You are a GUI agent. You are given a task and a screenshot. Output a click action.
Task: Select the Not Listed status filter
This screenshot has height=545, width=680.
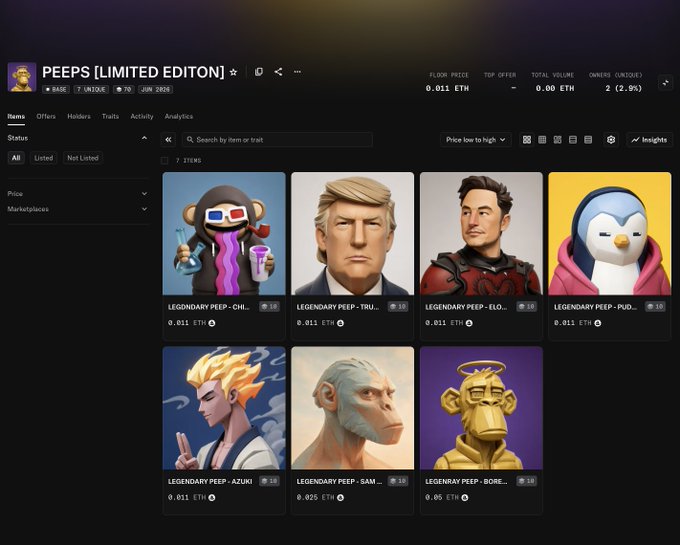tap(83, 158)
